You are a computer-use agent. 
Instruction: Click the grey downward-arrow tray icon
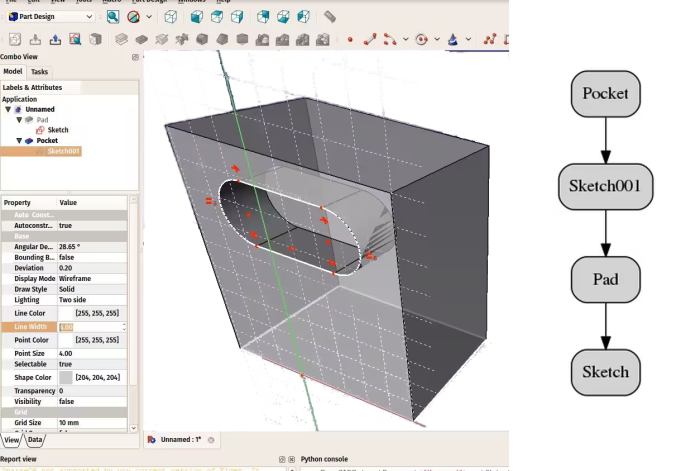35,39
